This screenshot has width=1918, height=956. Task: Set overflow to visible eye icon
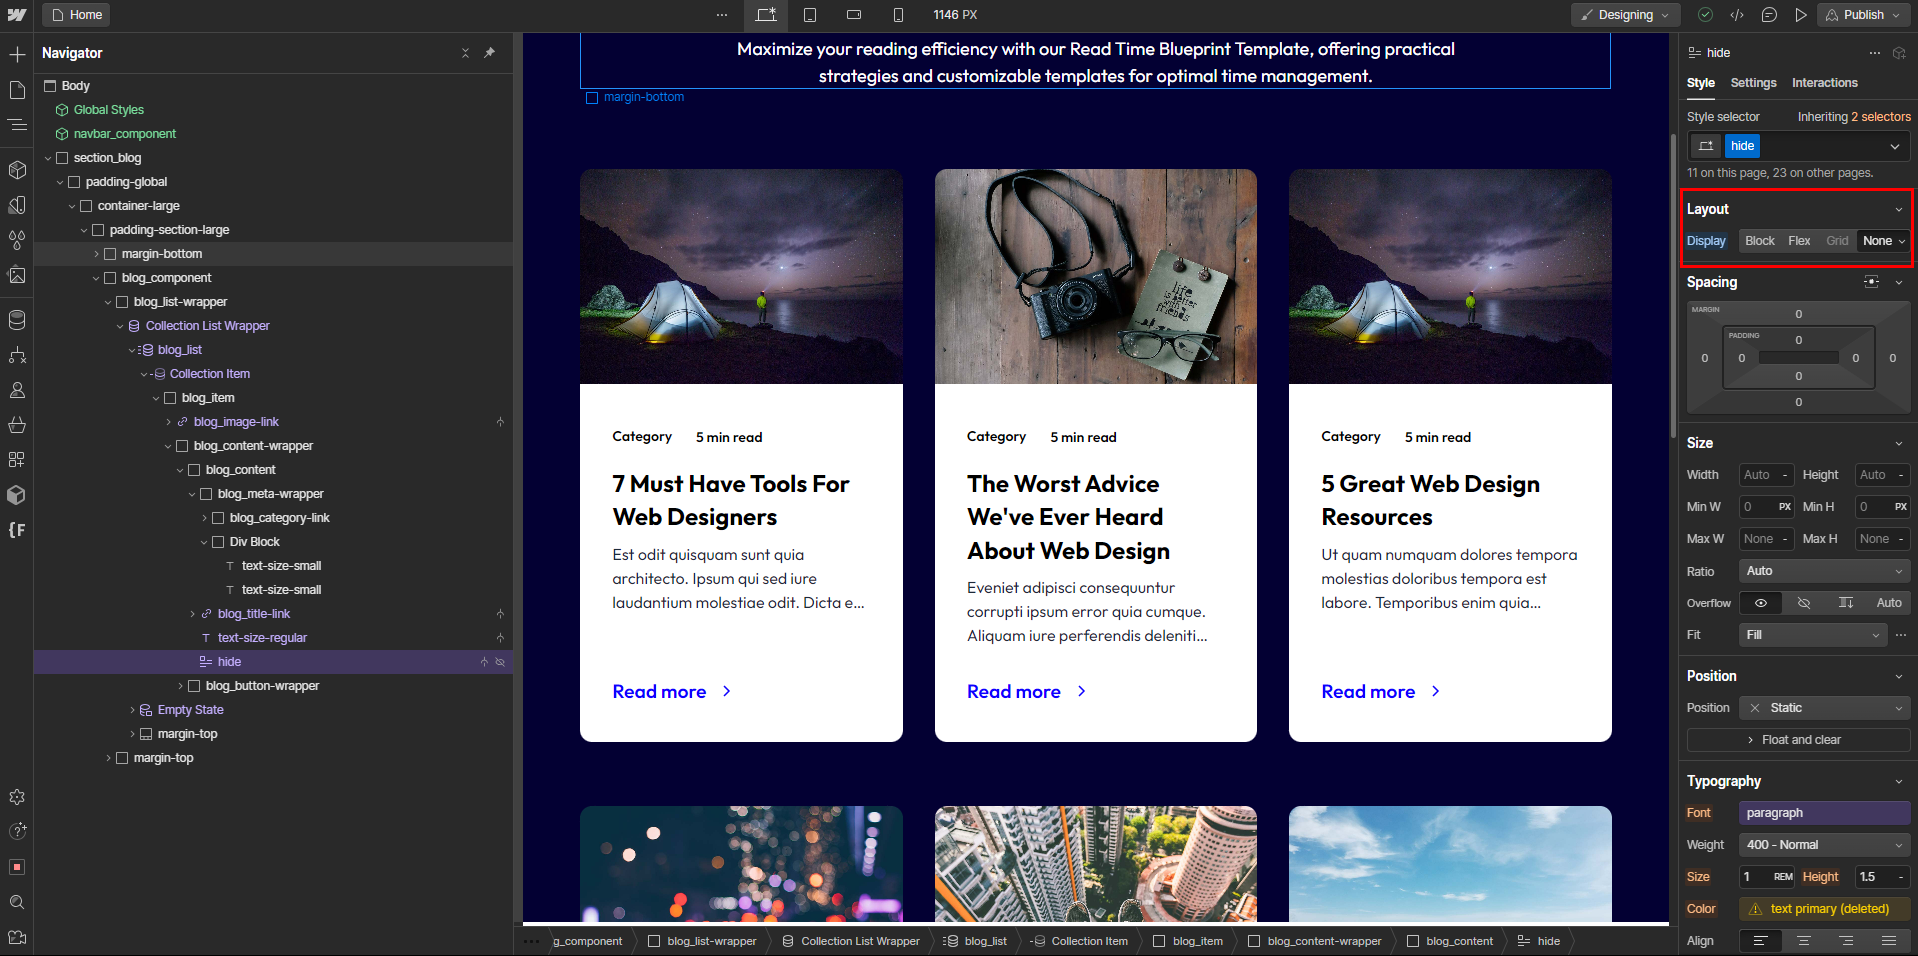(x=1761, y=603)
